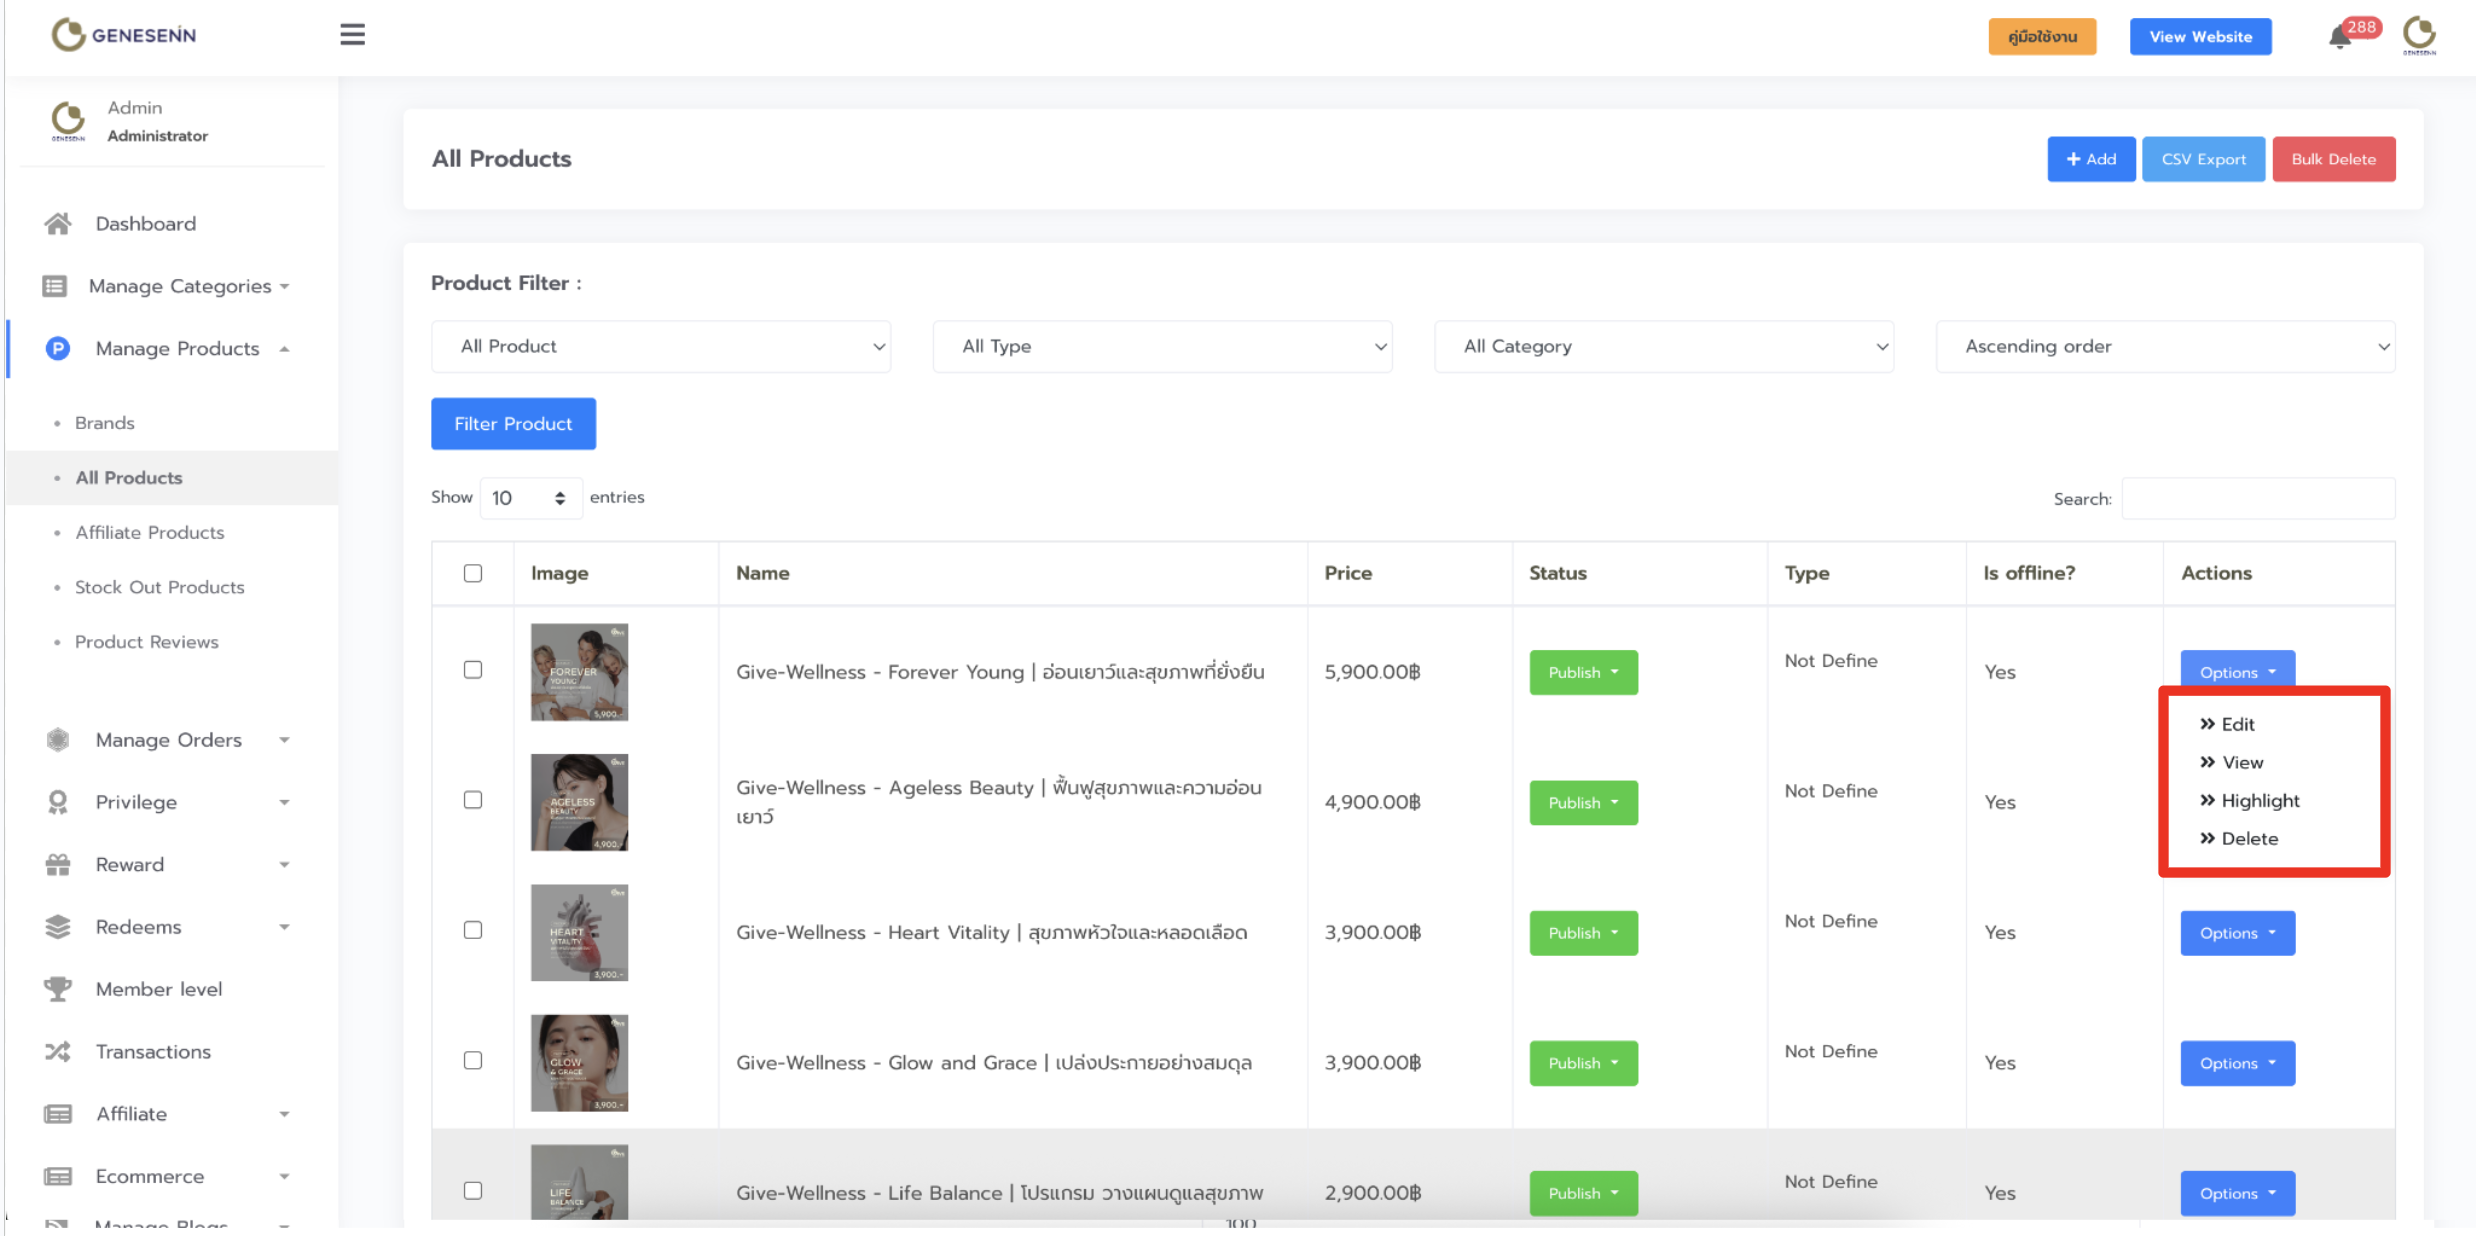Open the All Category dropdown

(1663, 346)
